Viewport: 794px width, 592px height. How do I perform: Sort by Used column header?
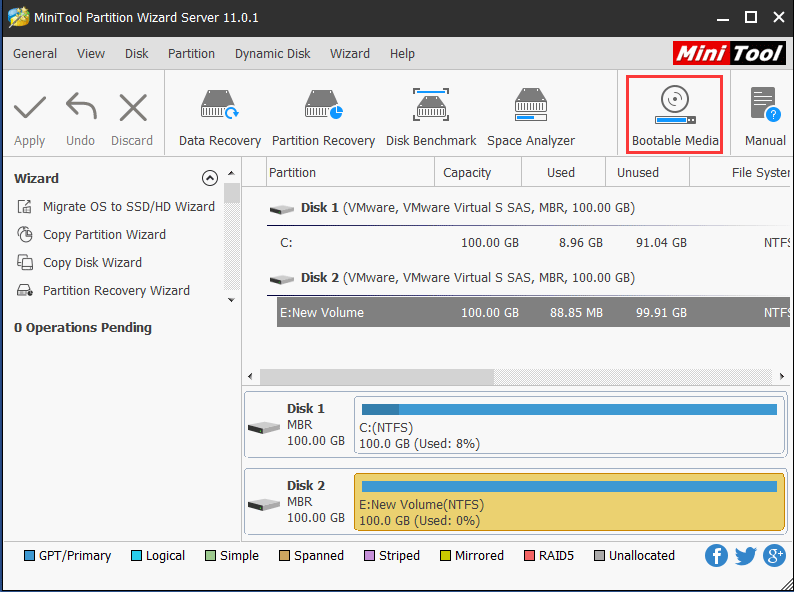[x=564, y=173]
